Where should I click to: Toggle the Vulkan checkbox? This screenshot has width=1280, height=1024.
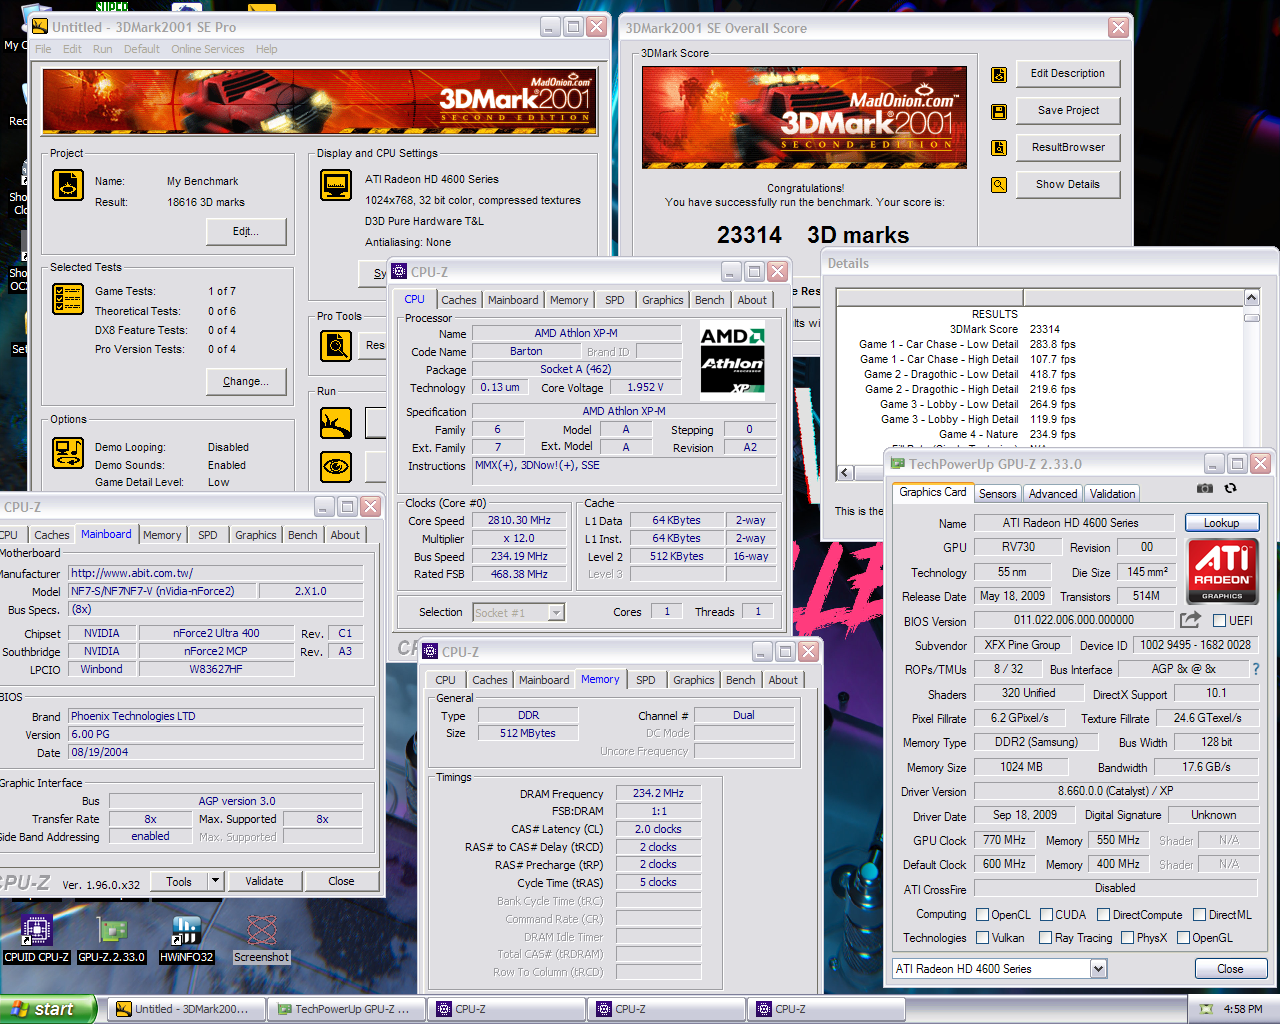click(x=982, y=938)
